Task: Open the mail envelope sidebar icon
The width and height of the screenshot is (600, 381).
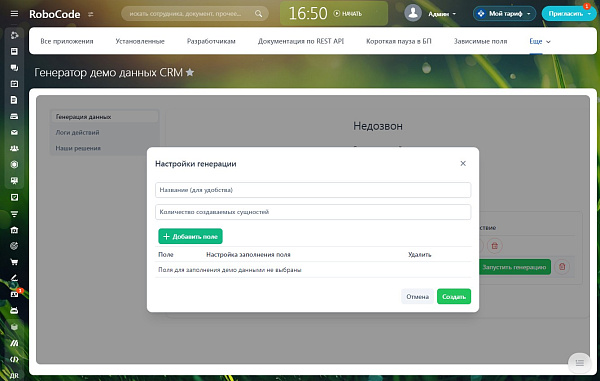Action: [14, 132]
